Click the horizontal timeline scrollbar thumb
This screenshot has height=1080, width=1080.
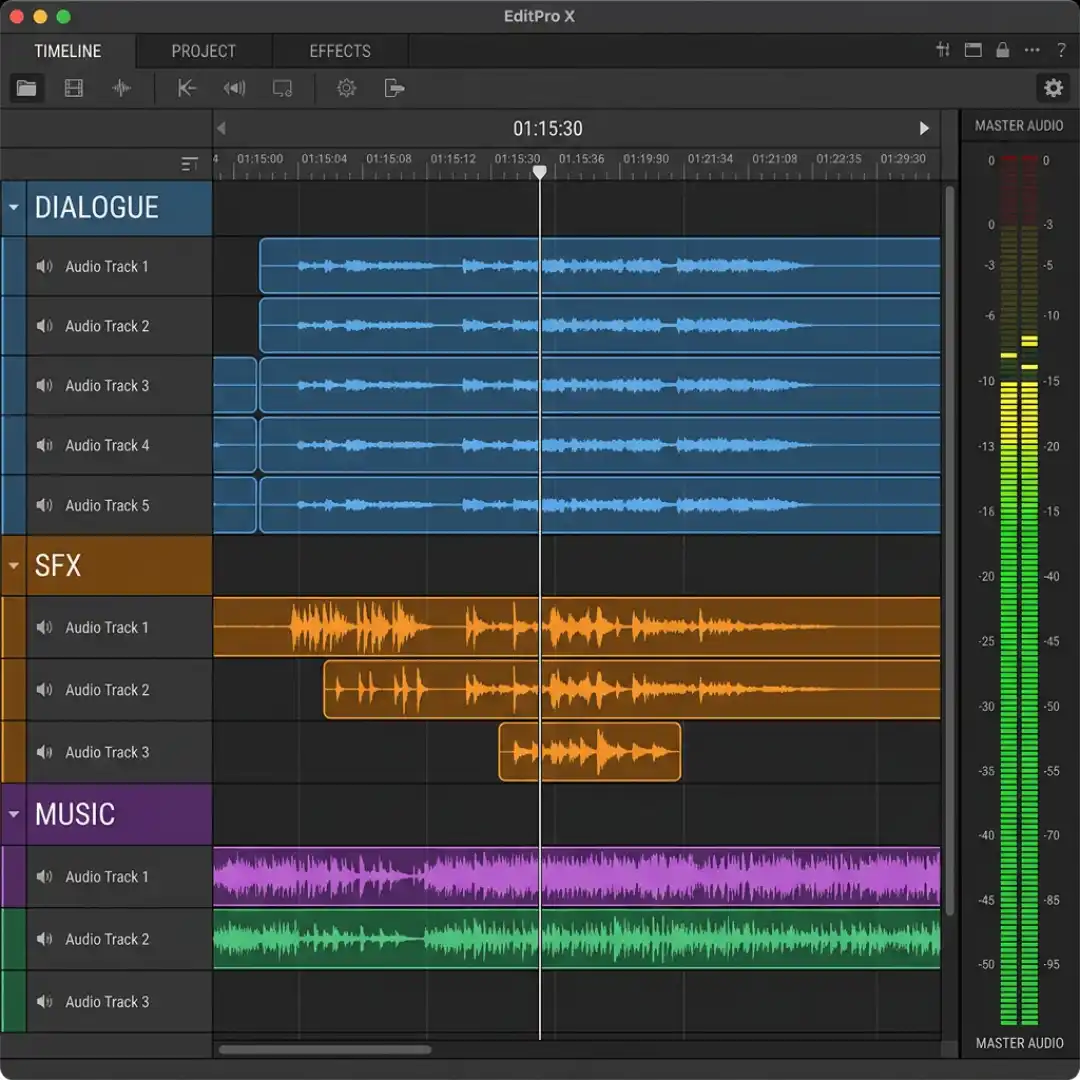coord(325,1050)
